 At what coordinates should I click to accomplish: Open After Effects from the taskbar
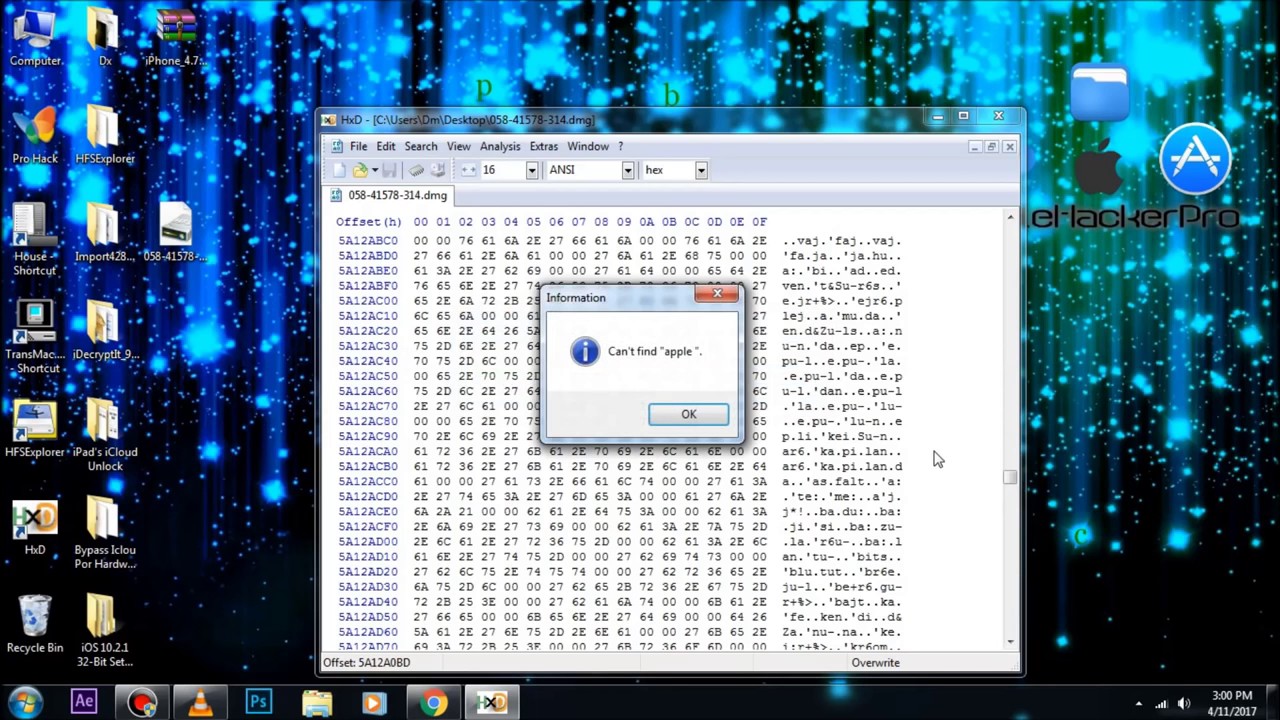84,702
